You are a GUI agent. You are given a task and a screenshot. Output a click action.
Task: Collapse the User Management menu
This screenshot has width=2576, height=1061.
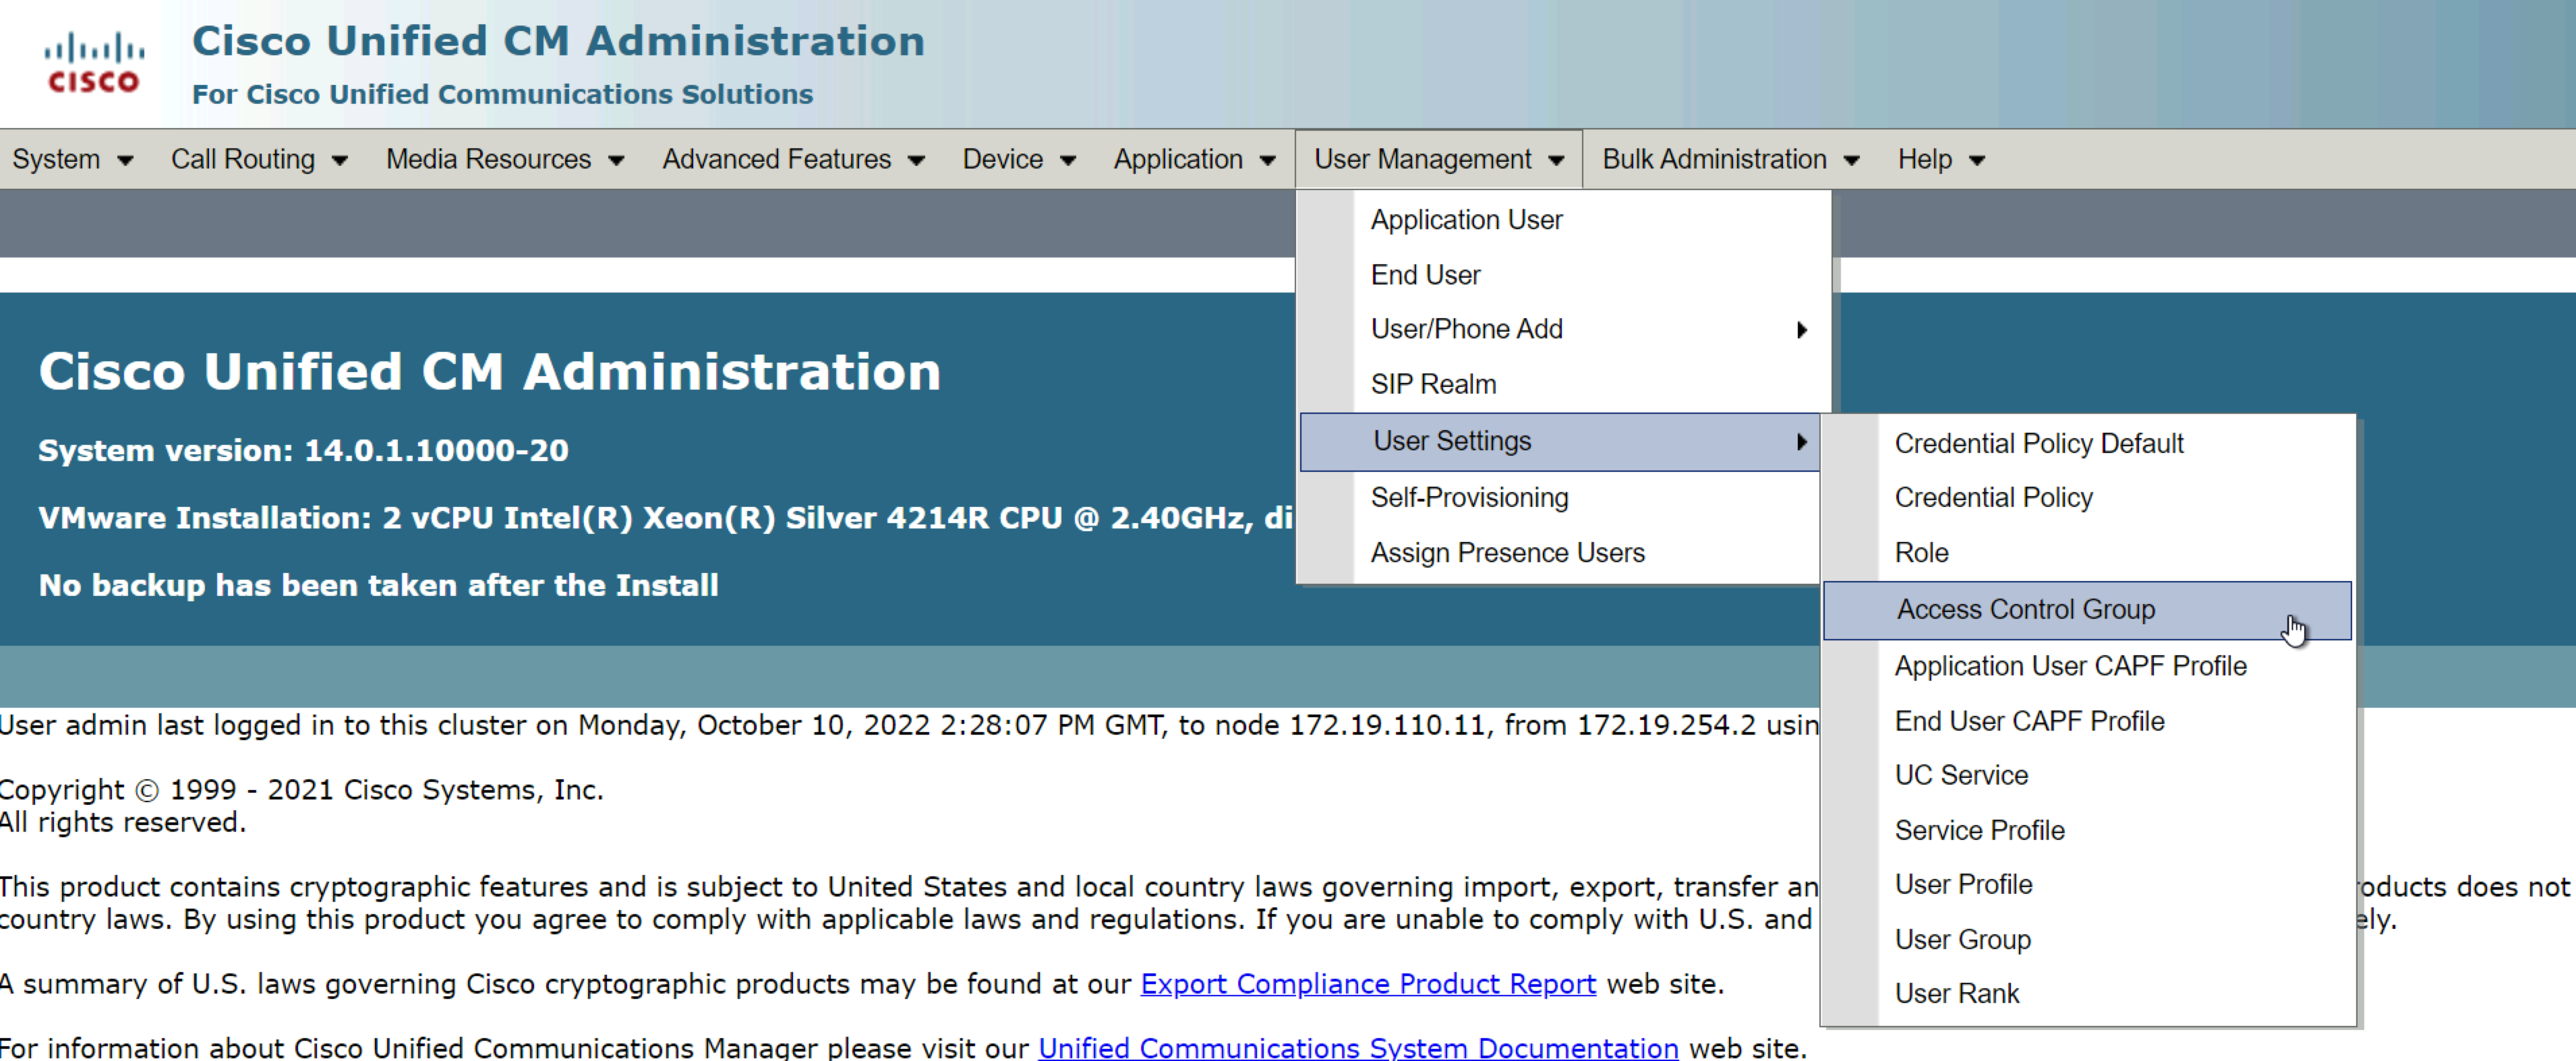point(1438,159)
